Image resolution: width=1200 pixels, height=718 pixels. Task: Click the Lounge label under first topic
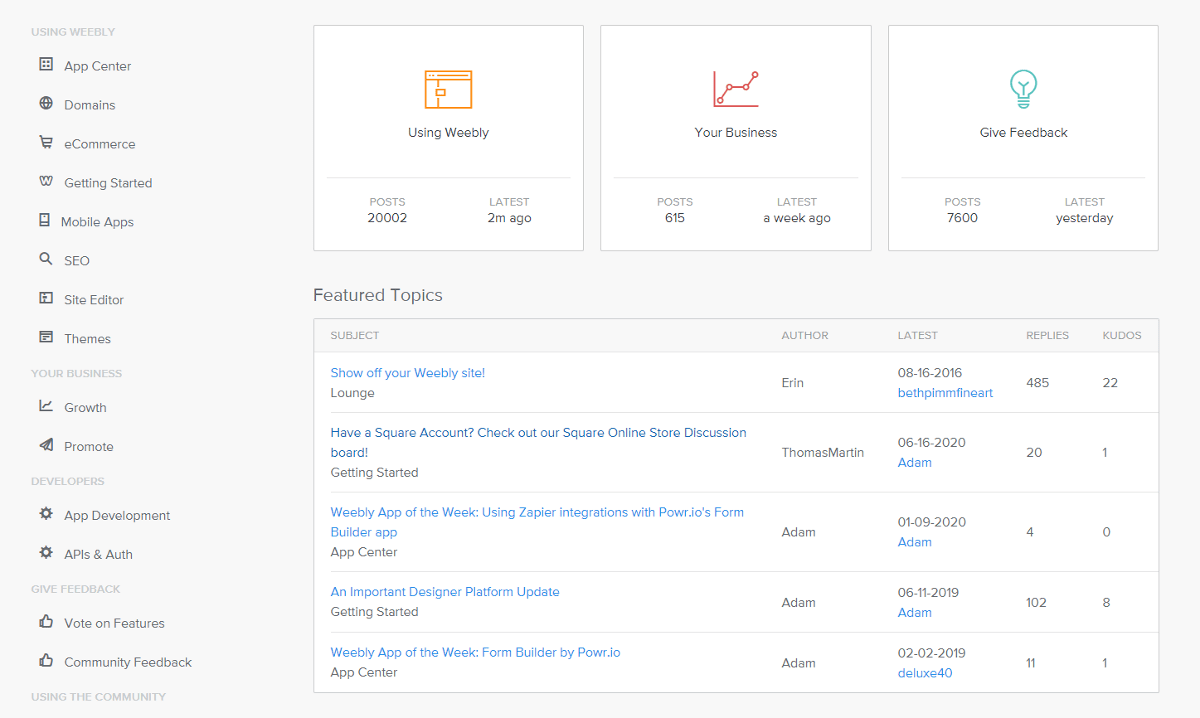point(353,393)
